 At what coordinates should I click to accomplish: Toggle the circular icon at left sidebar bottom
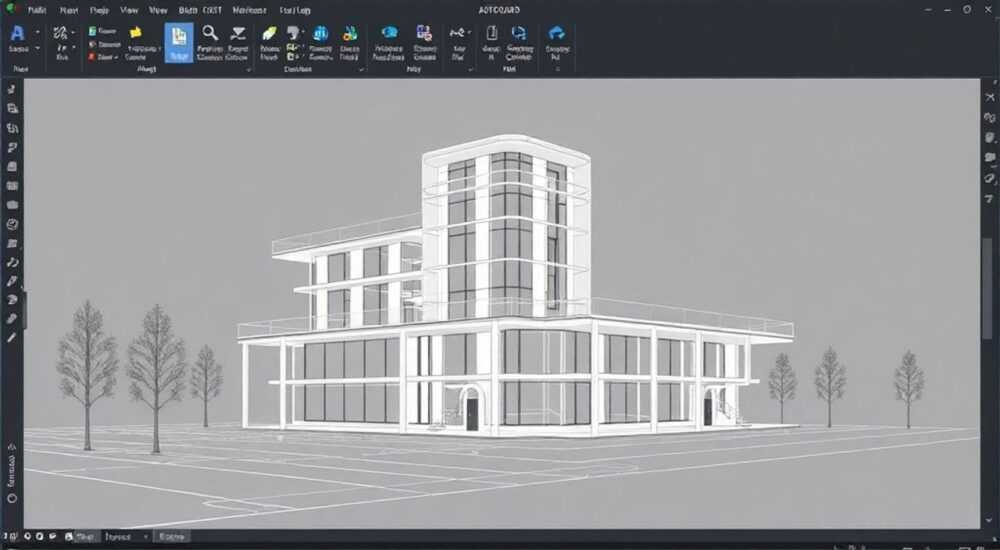tap(11, 498)
